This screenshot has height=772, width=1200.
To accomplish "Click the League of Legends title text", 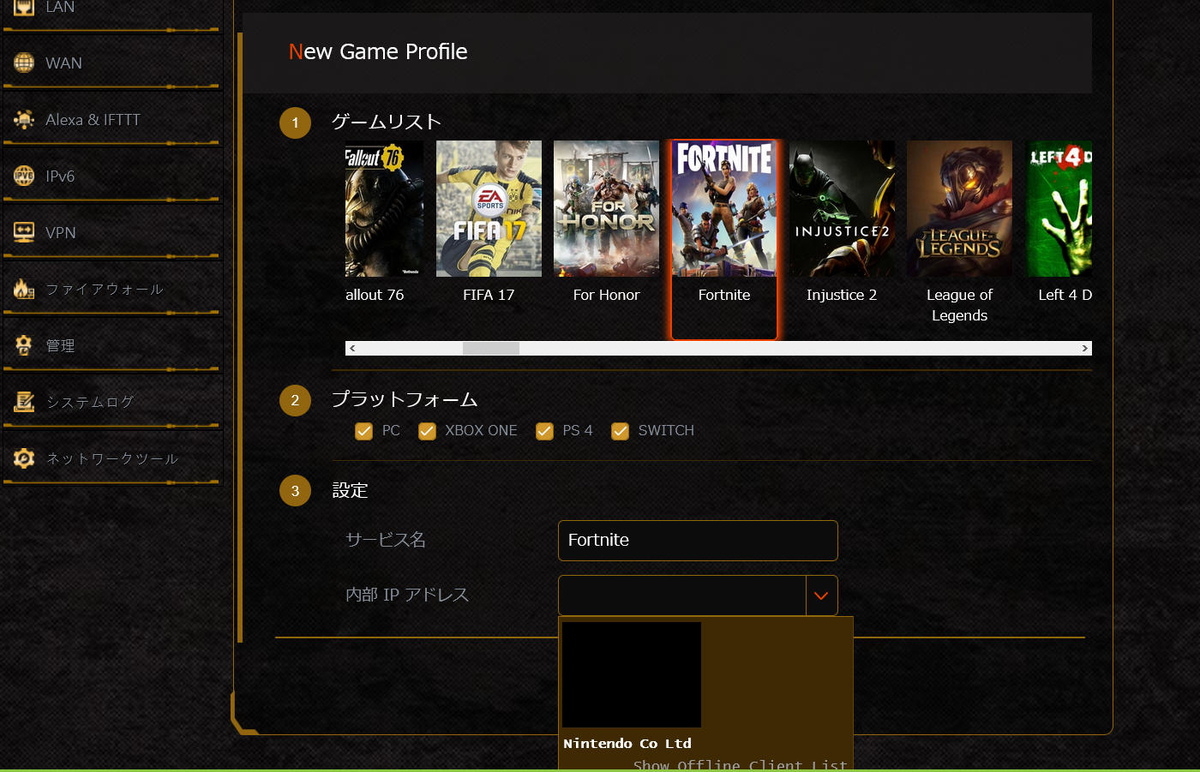I will tap(959, 305).
